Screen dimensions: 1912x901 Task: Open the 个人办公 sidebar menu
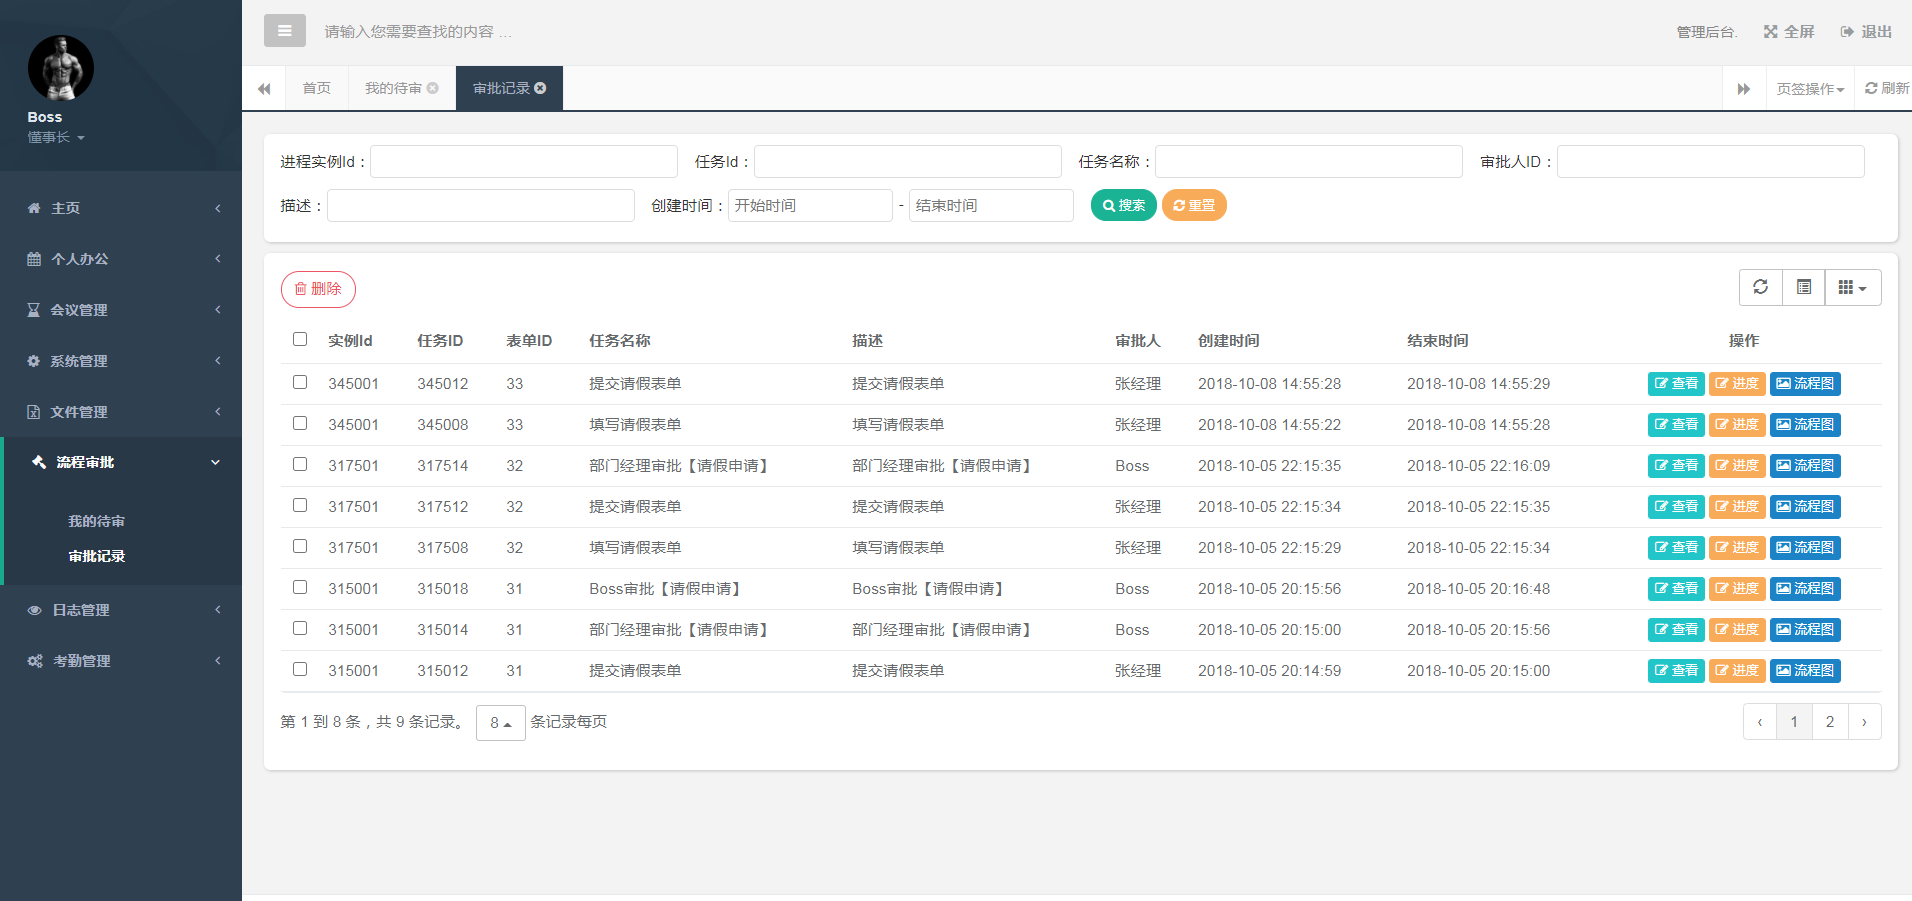tap(121, 259)
